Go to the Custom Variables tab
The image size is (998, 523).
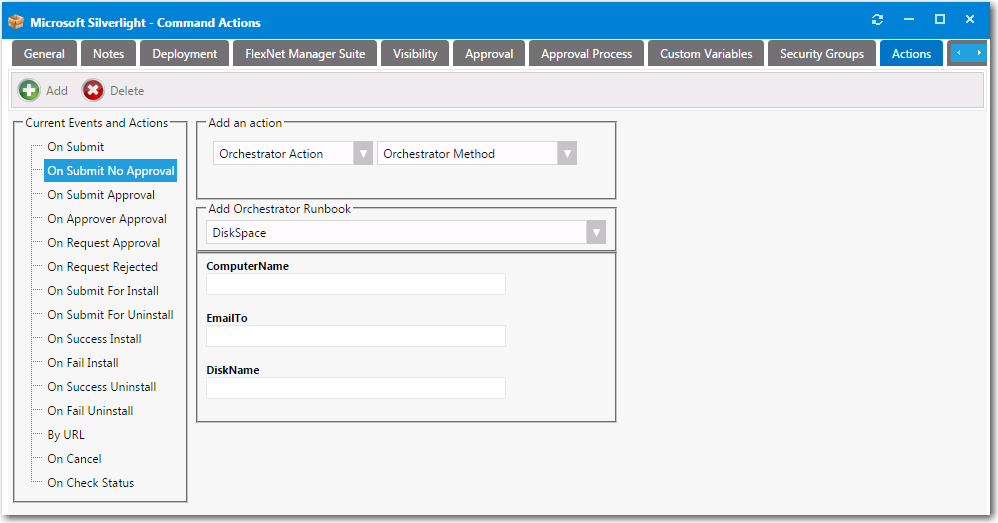pos(706,54)
